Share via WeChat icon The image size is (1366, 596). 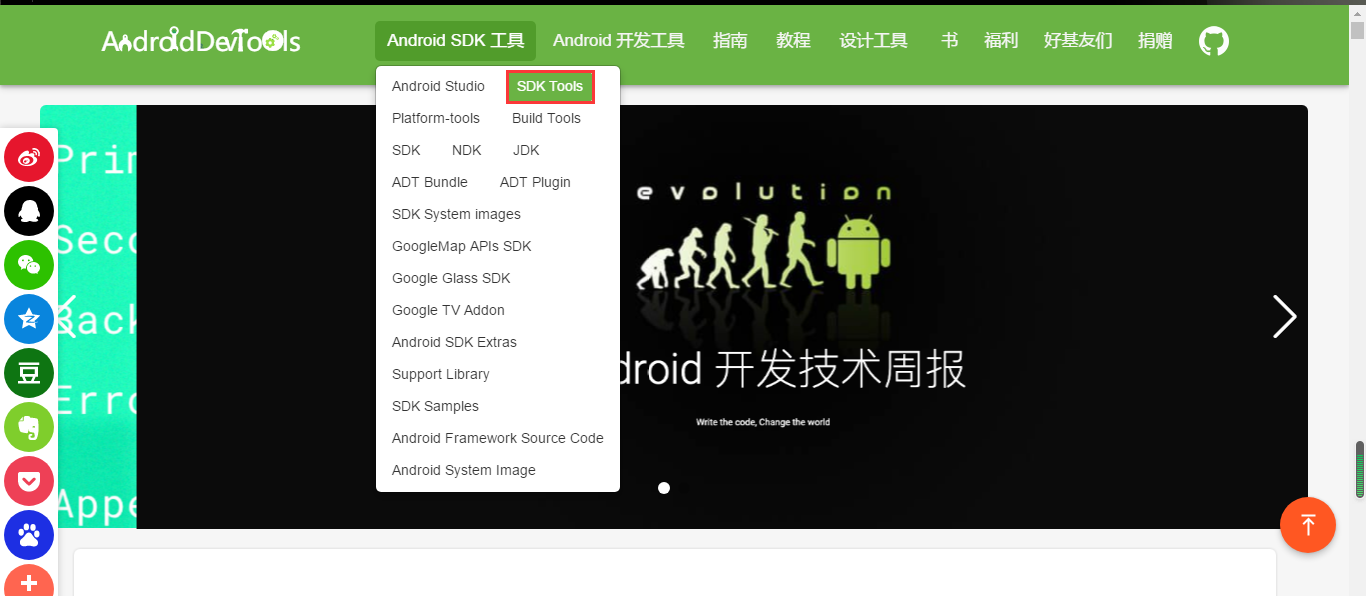29,265
